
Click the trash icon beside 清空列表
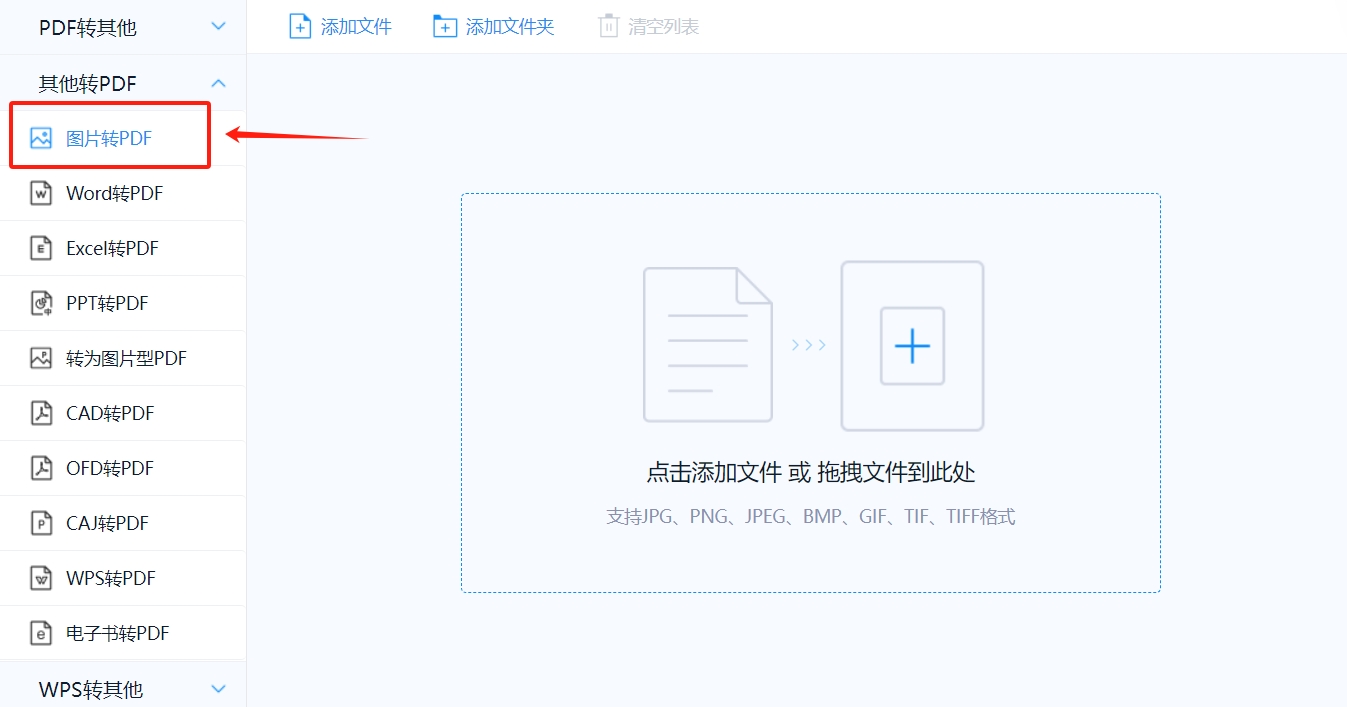pos(608,26)
